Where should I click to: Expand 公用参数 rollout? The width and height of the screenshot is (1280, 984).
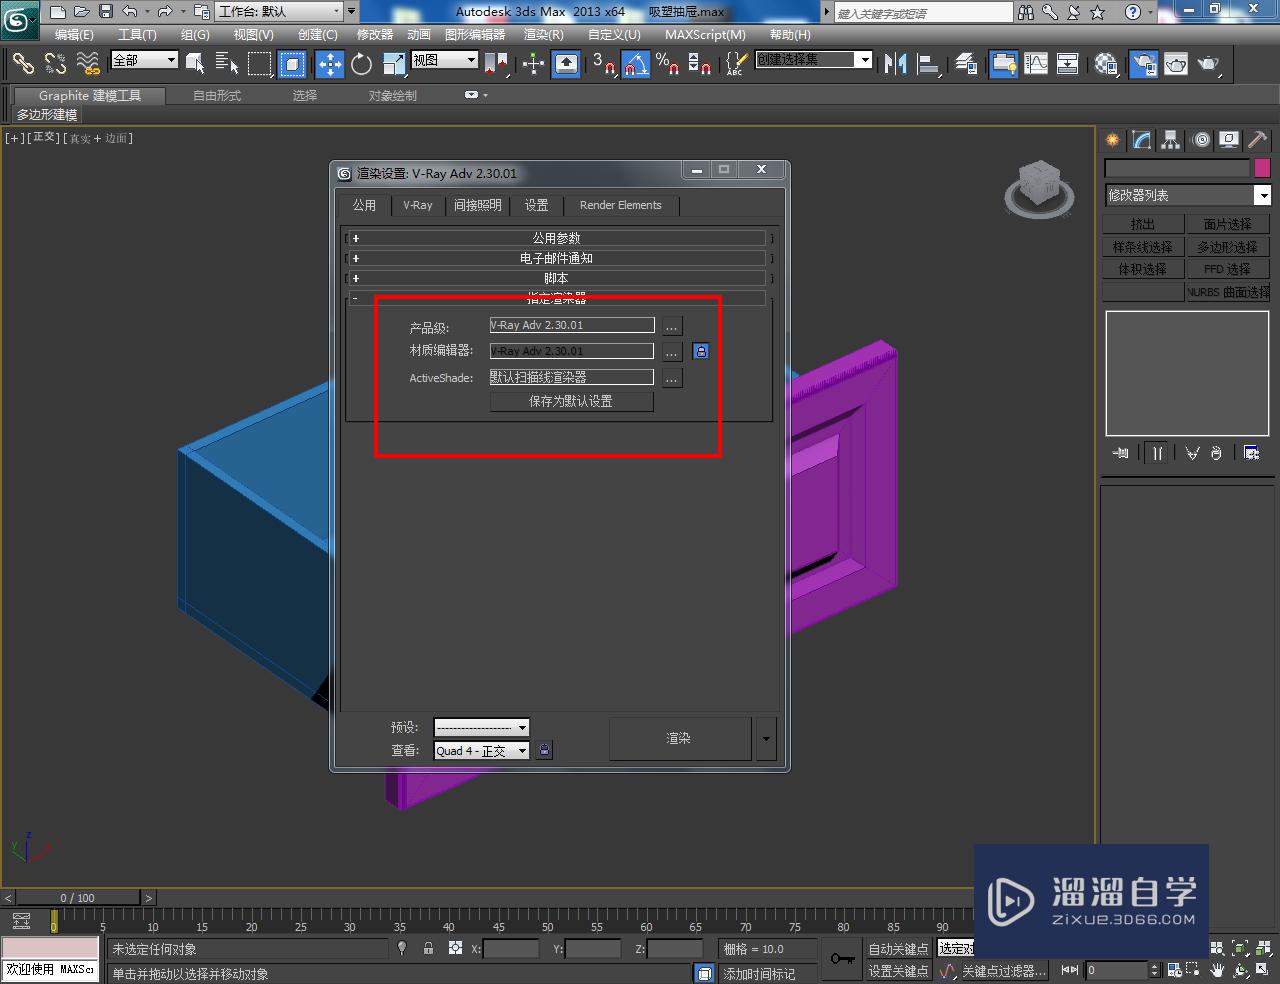(x=558, y=238)
